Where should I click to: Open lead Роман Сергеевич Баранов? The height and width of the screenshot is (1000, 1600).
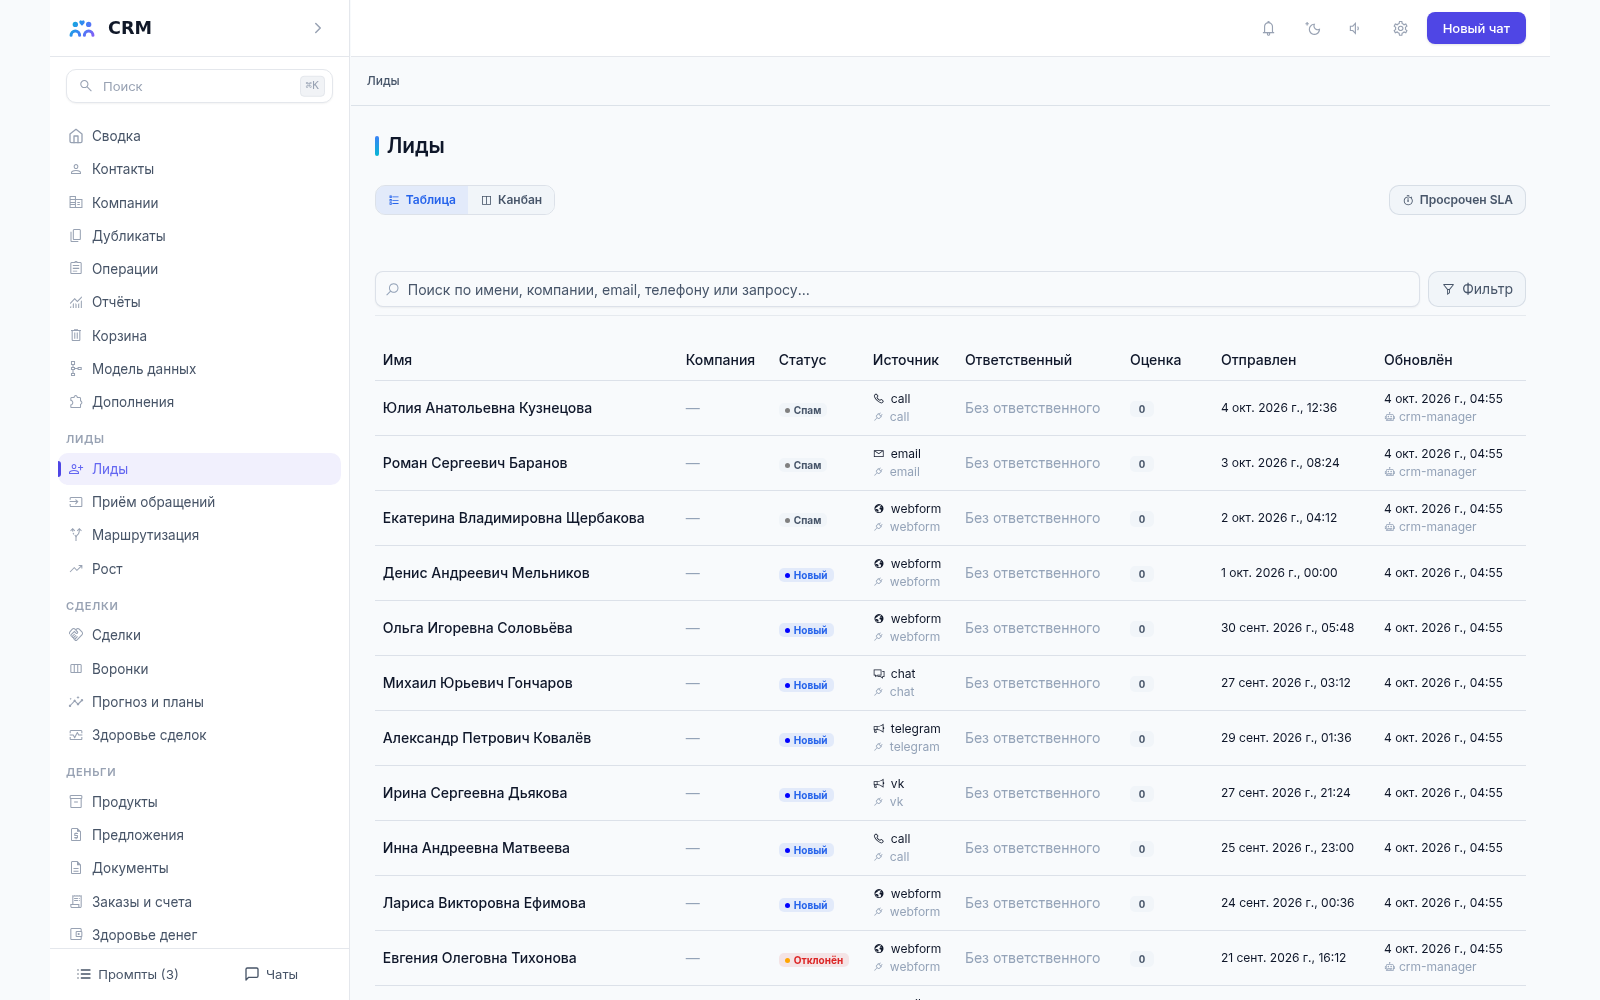[x=475, y=463]
